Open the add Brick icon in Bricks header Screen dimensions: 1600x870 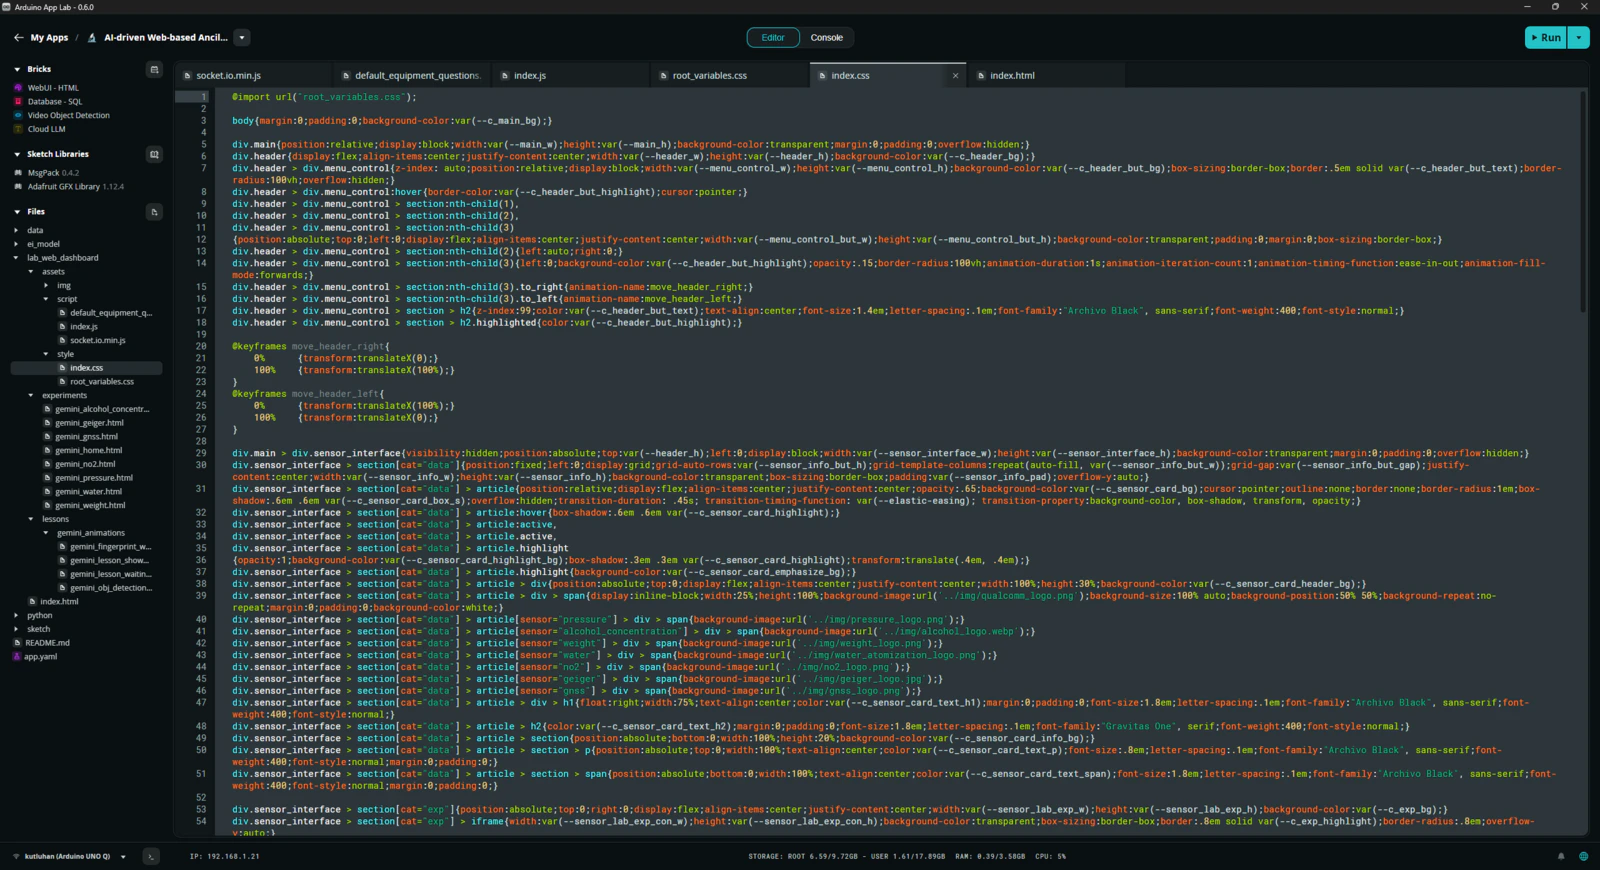[154, 69]
